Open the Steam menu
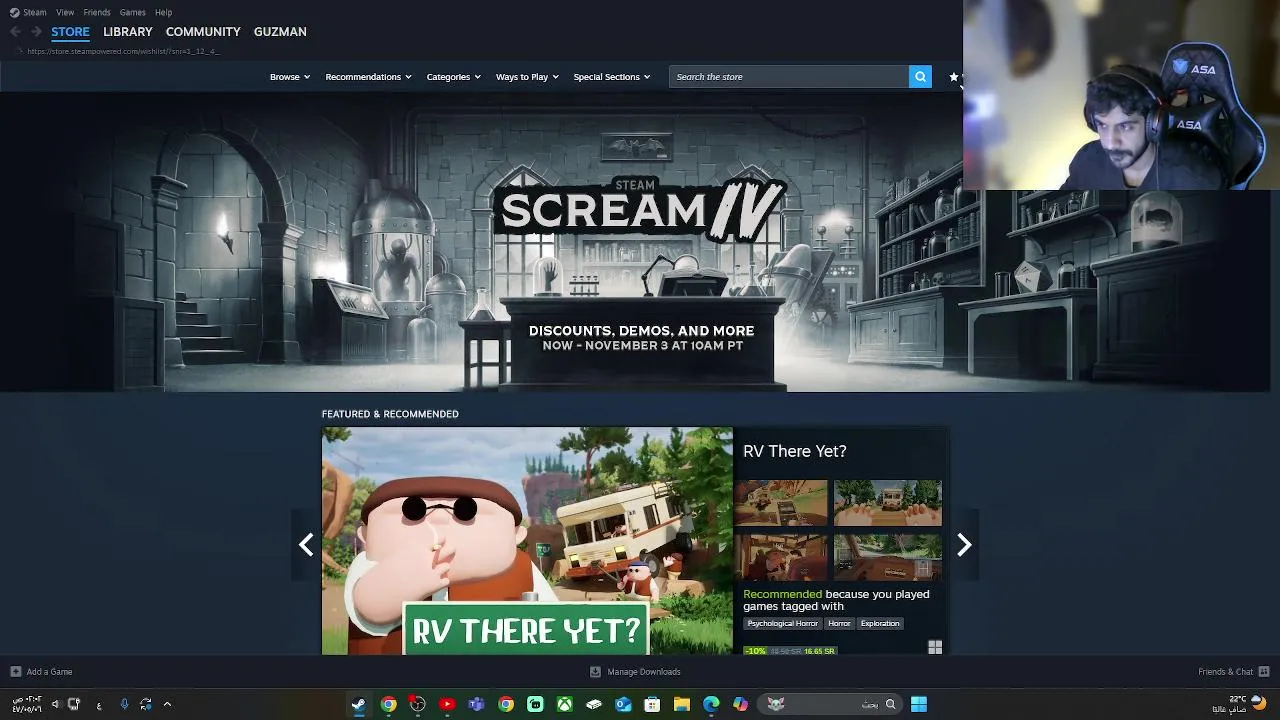This screenshot has height=720, width=1280. tap(28, 12)
